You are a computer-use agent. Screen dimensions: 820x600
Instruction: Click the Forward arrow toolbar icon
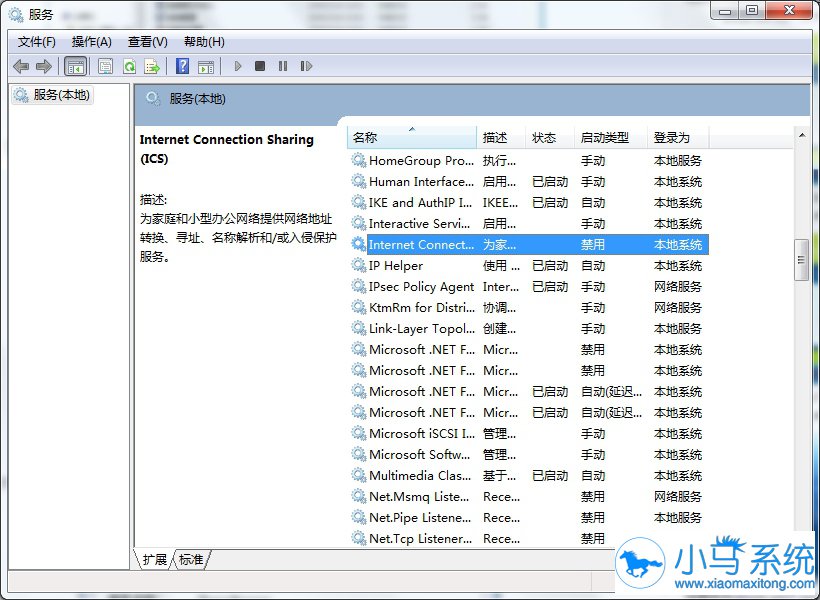coord(43,66)
